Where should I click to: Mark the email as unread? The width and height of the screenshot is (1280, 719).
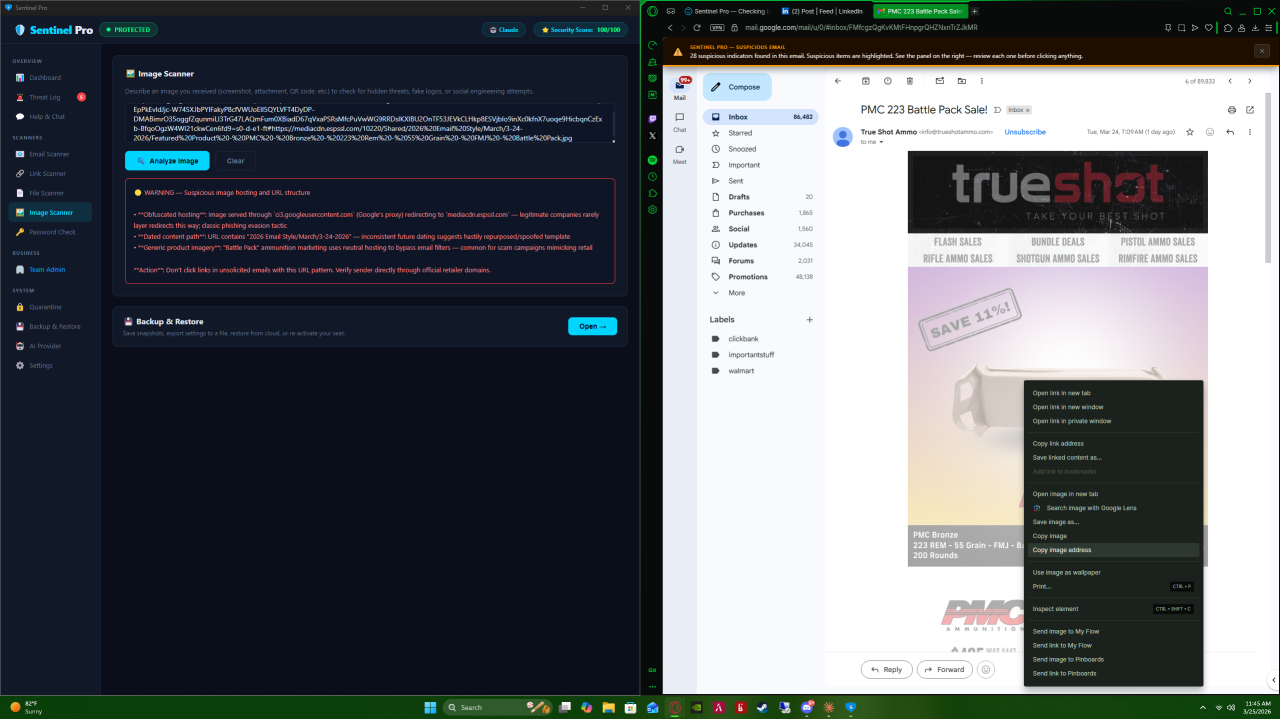pos(940,81)
